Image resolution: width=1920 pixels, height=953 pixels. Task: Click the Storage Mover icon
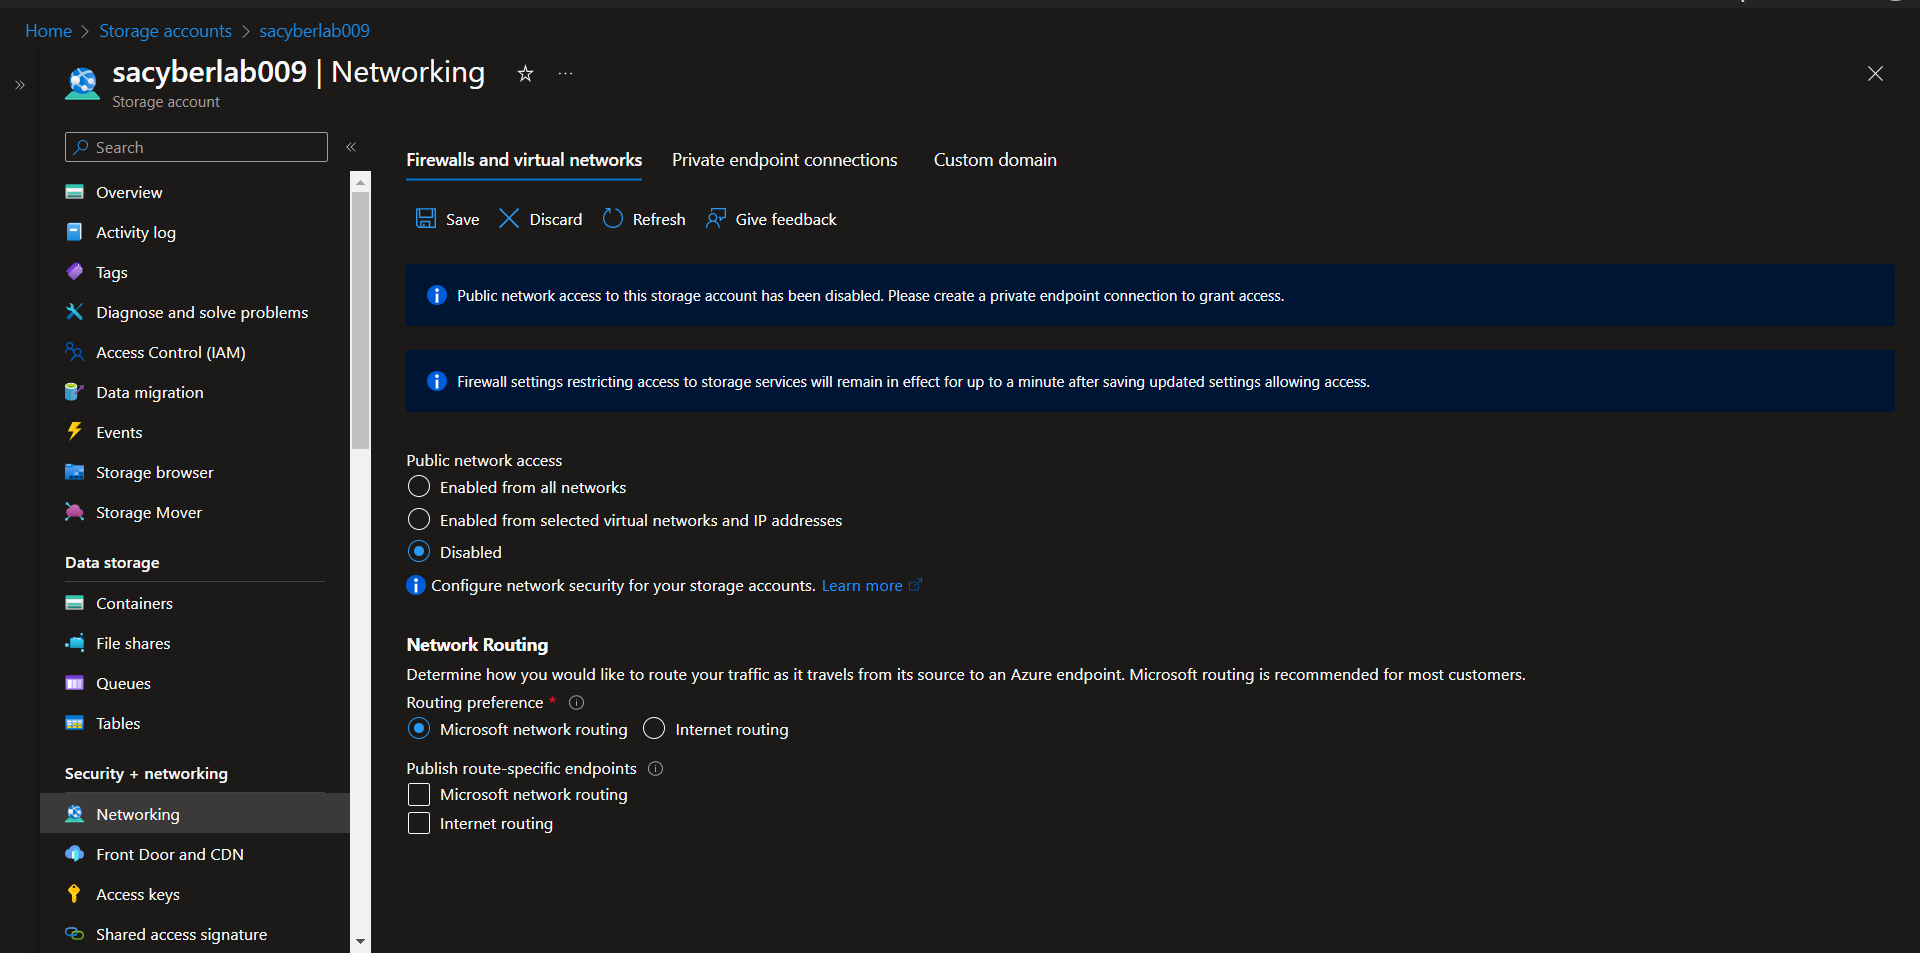tap(74, 512)
